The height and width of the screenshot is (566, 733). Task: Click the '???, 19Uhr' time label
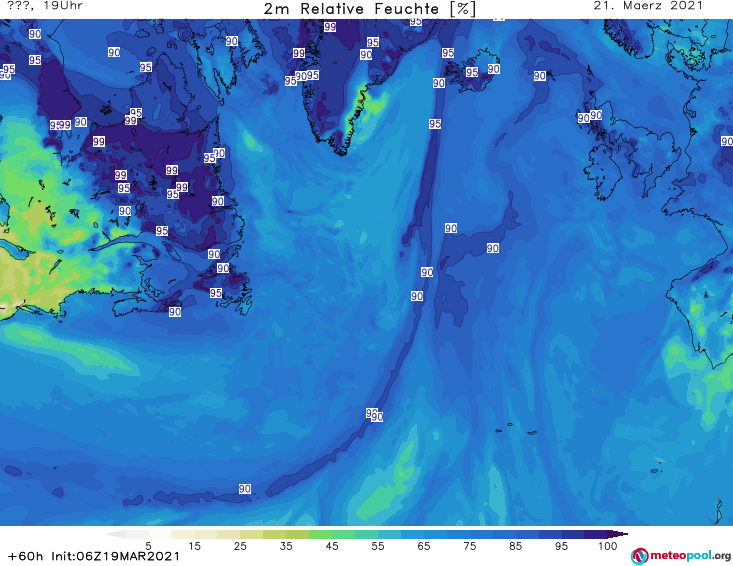[45, 6]
